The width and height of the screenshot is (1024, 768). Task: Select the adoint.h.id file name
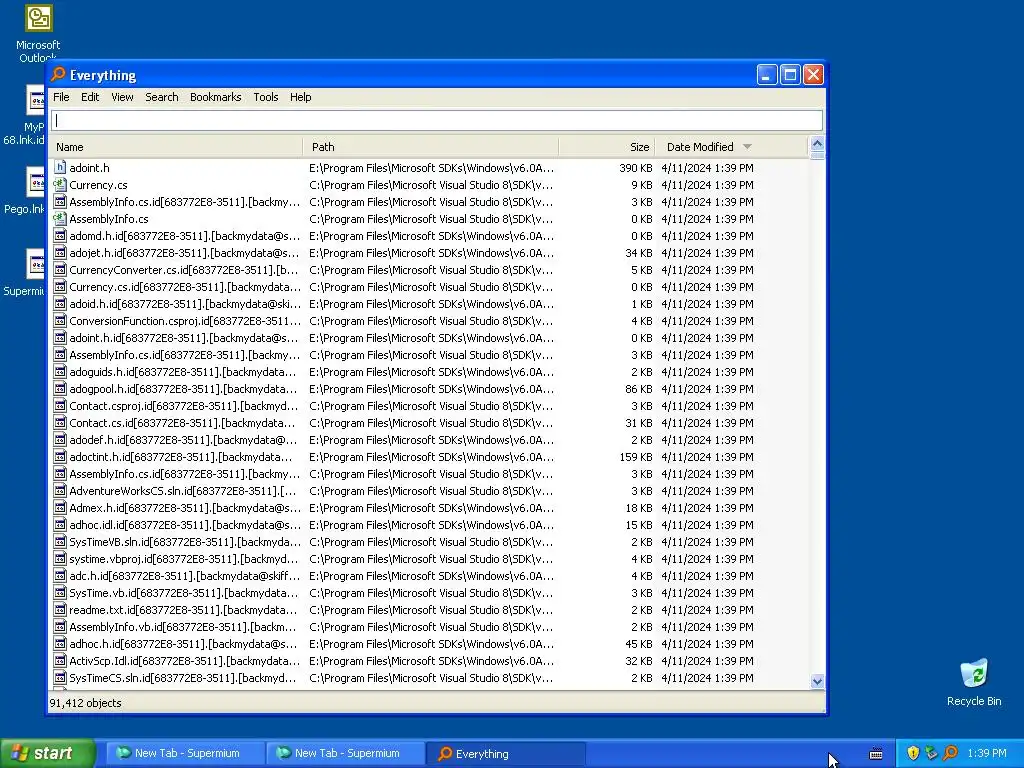click(x=184, y=338)
